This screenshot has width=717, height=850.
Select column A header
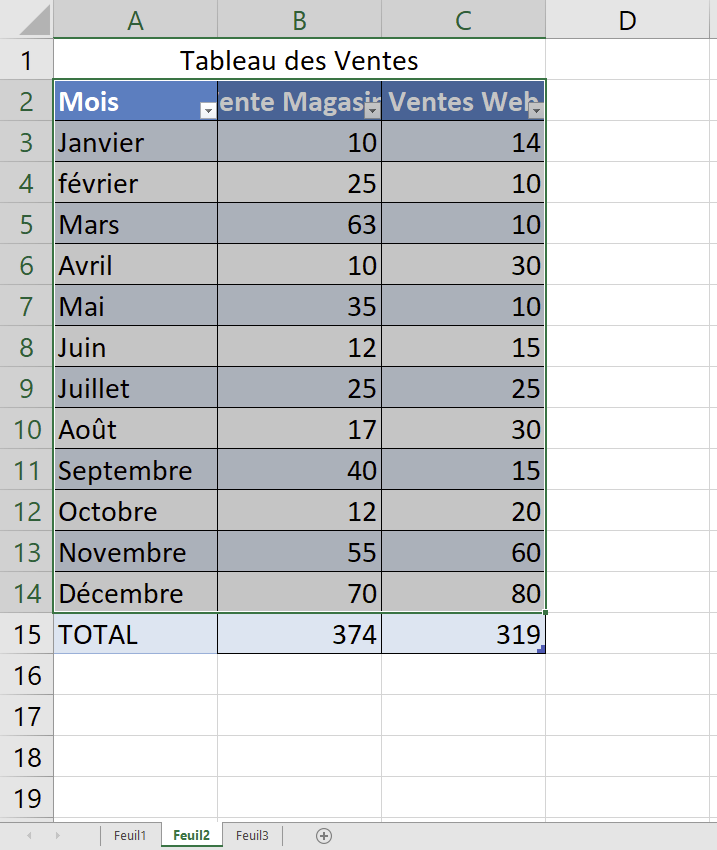(135, 20)
